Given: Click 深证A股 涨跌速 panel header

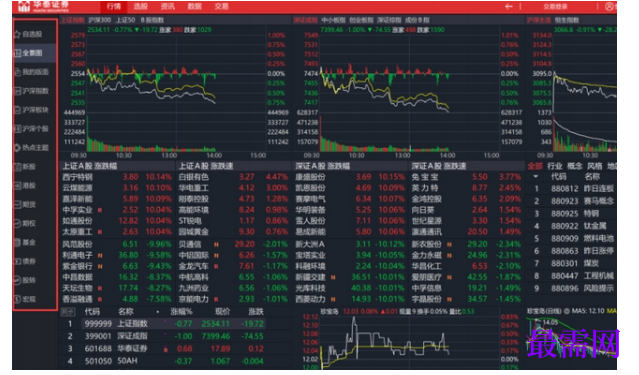Looking at the screenshot, I should coord(438,166).
